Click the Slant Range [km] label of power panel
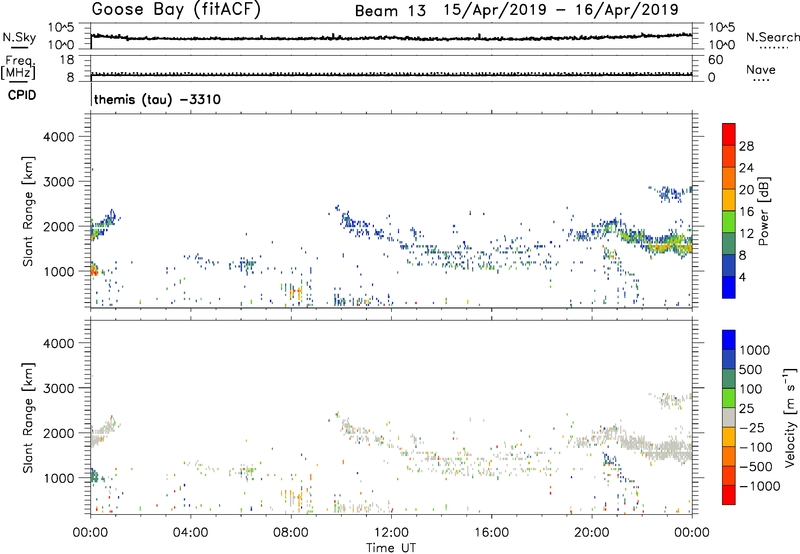 pos(28,211)
